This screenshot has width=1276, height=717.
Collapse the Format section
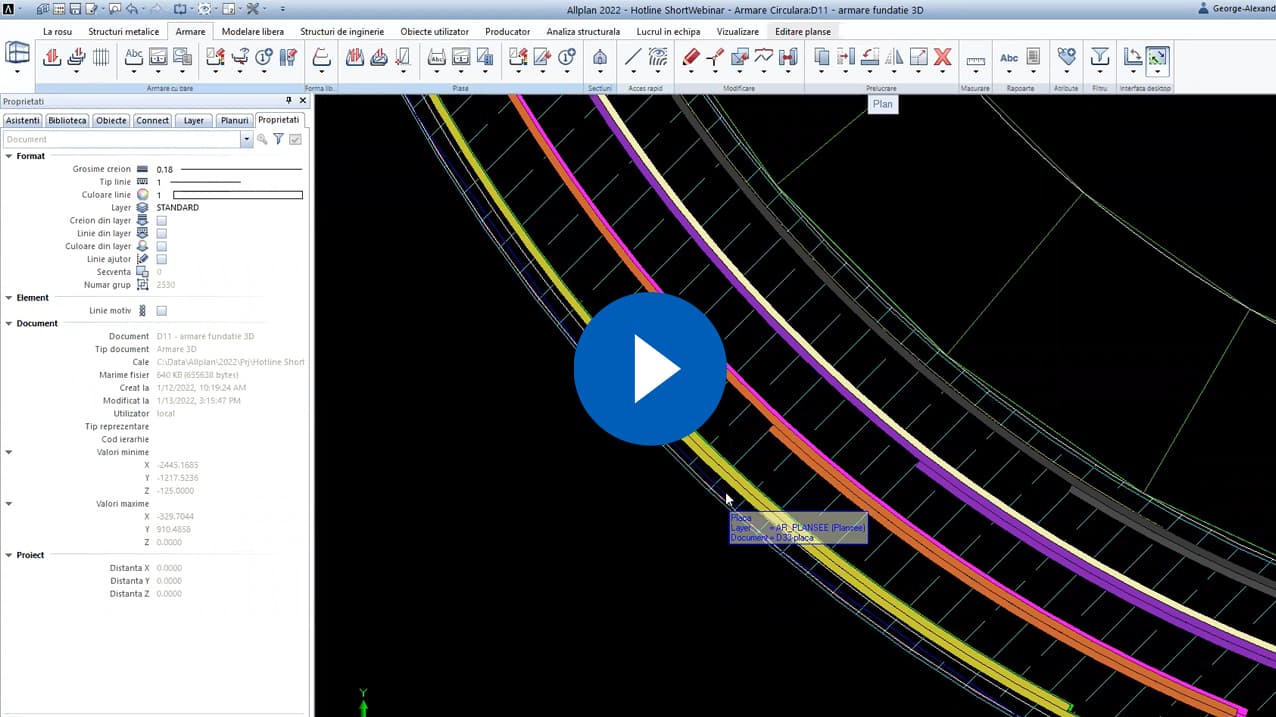pos(9,156)
